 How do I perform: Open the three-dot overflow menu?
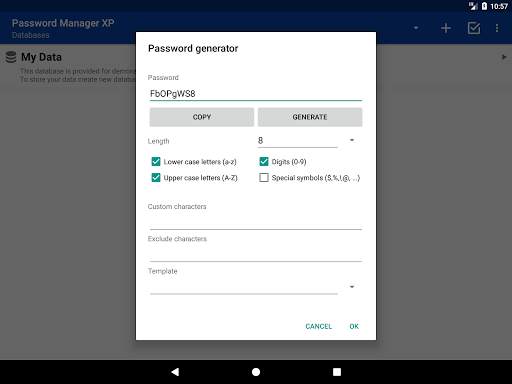(497, 28)
